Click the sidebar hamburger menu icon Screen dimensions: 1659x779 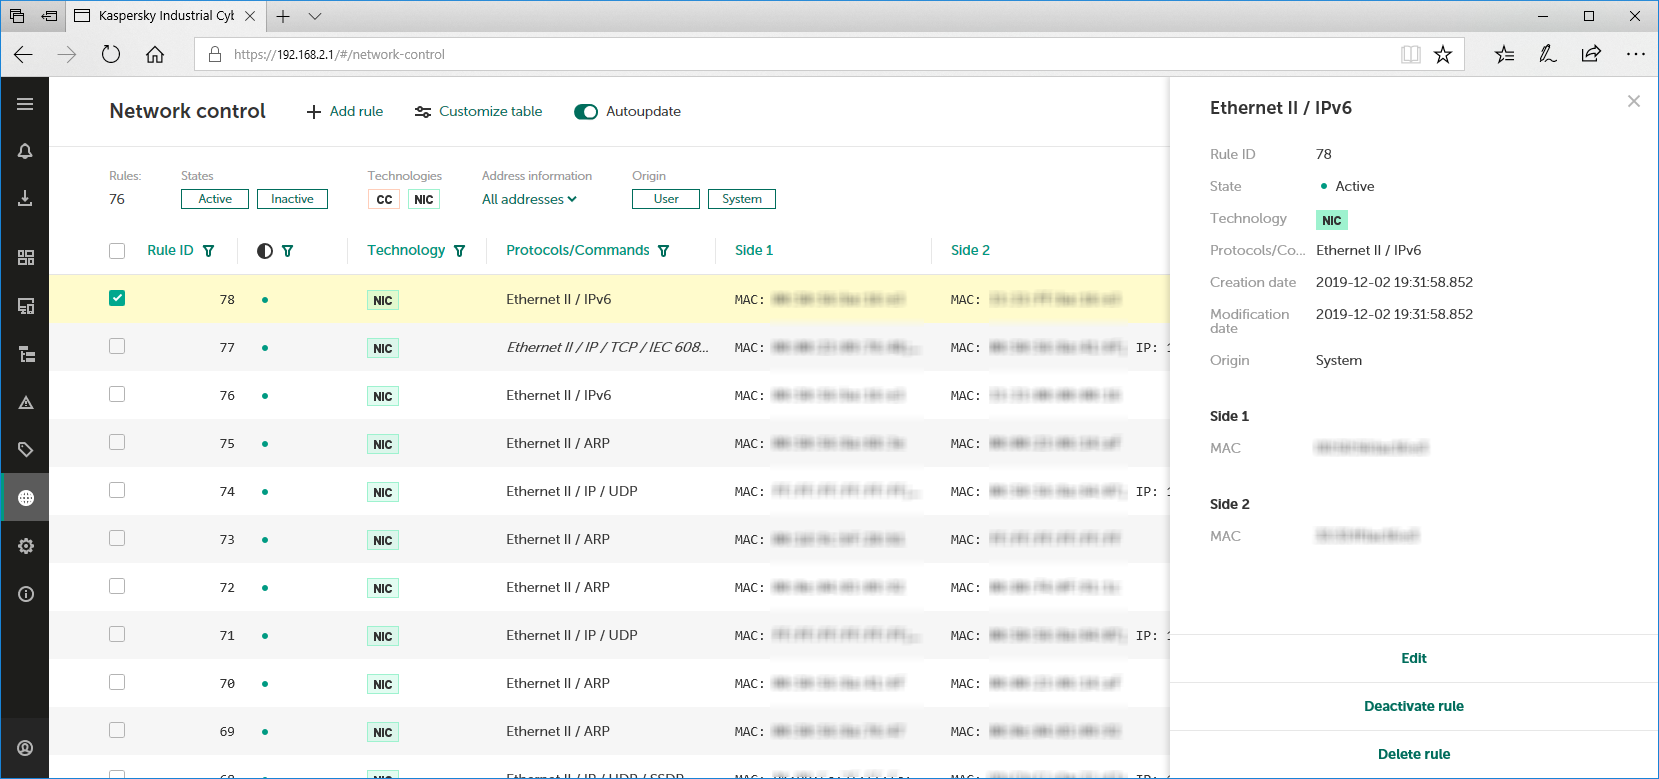click(25, 104)
